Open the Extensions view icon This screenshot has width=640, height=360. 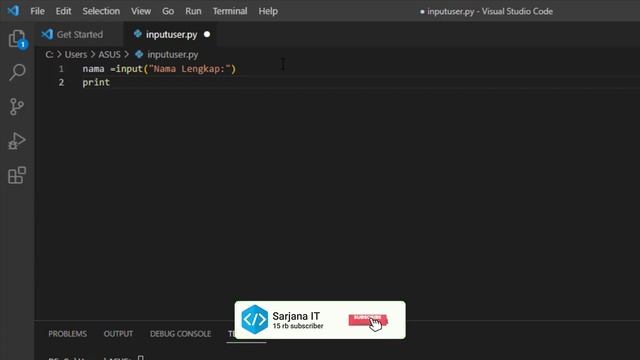coord(17,175)
